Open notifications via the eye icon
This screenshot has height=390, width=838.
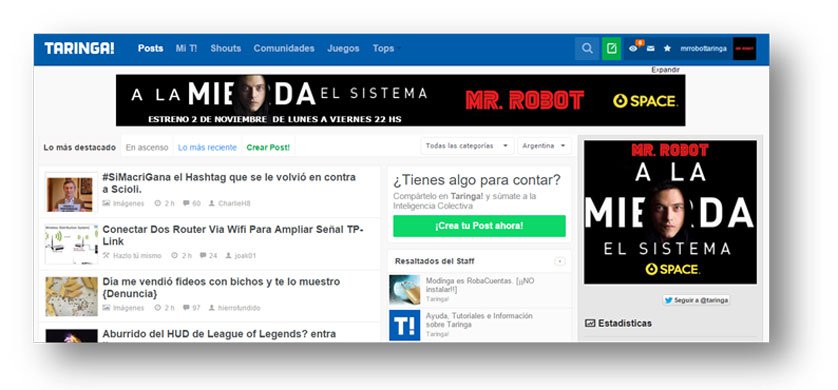(x=633, y=49)
